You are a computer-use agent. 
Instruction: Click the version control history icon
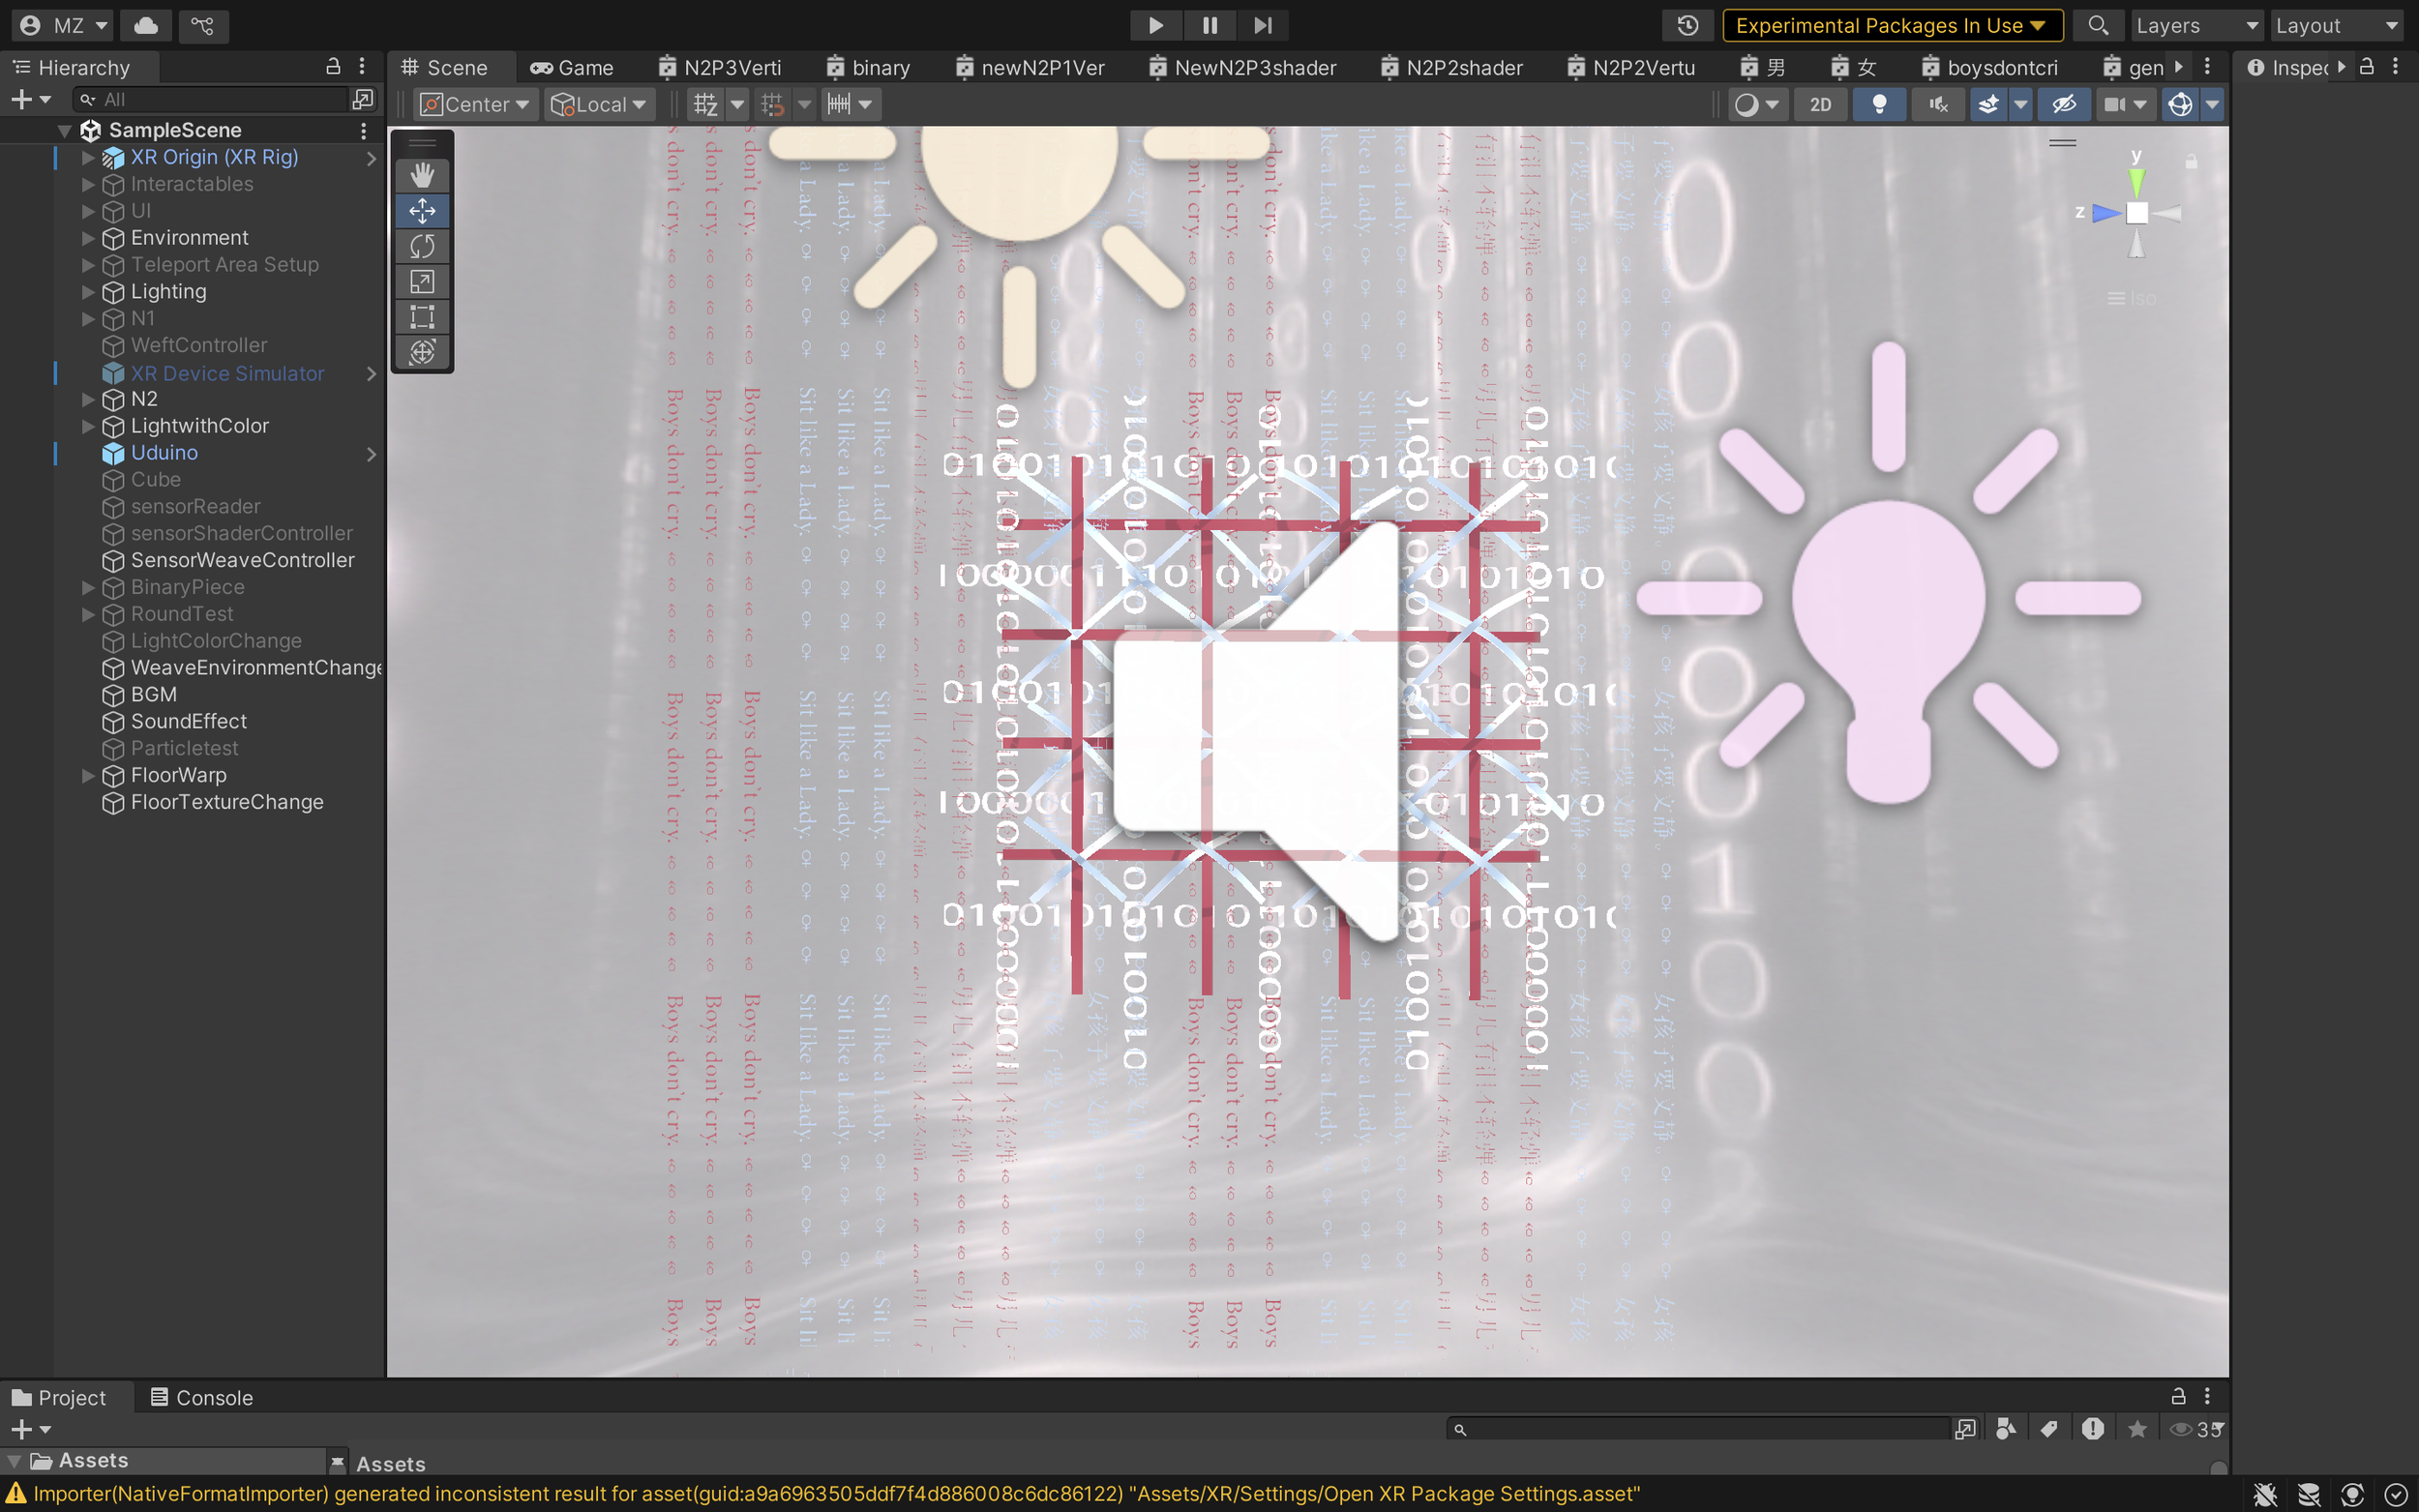pyautogui.click(x=1687, y=25)
